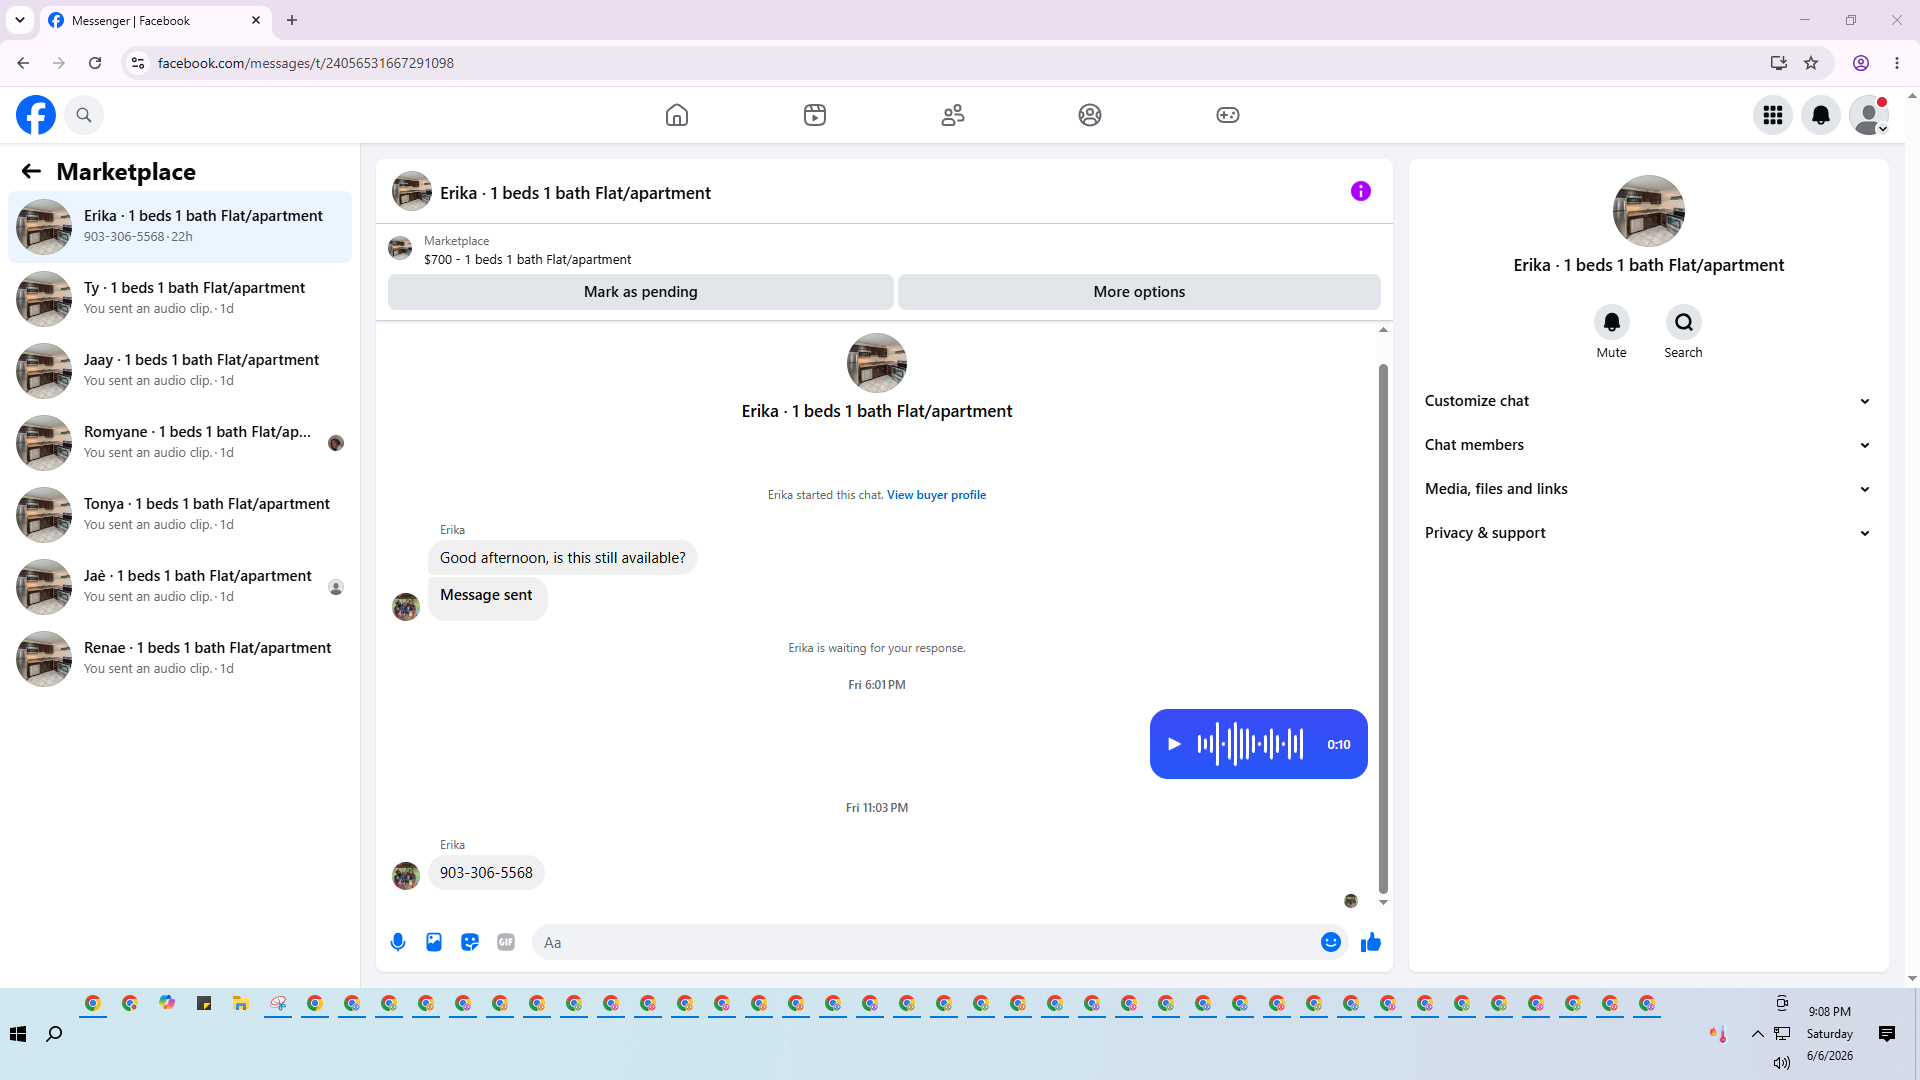Open the tab search dropdown arrow
The width and height of the screenshot is (1920, 1080).
tap(20, 20)
